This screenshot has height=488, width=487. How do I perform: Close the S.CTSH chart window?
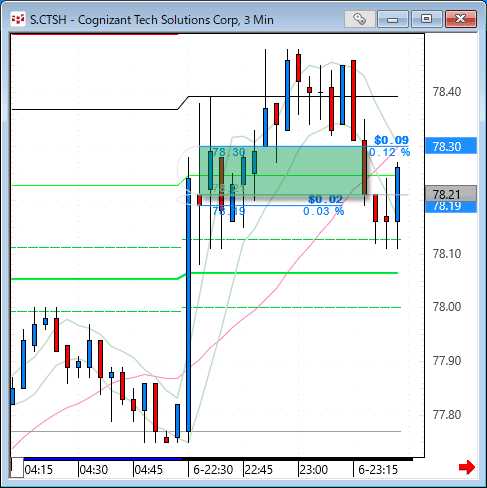(461, 19)
